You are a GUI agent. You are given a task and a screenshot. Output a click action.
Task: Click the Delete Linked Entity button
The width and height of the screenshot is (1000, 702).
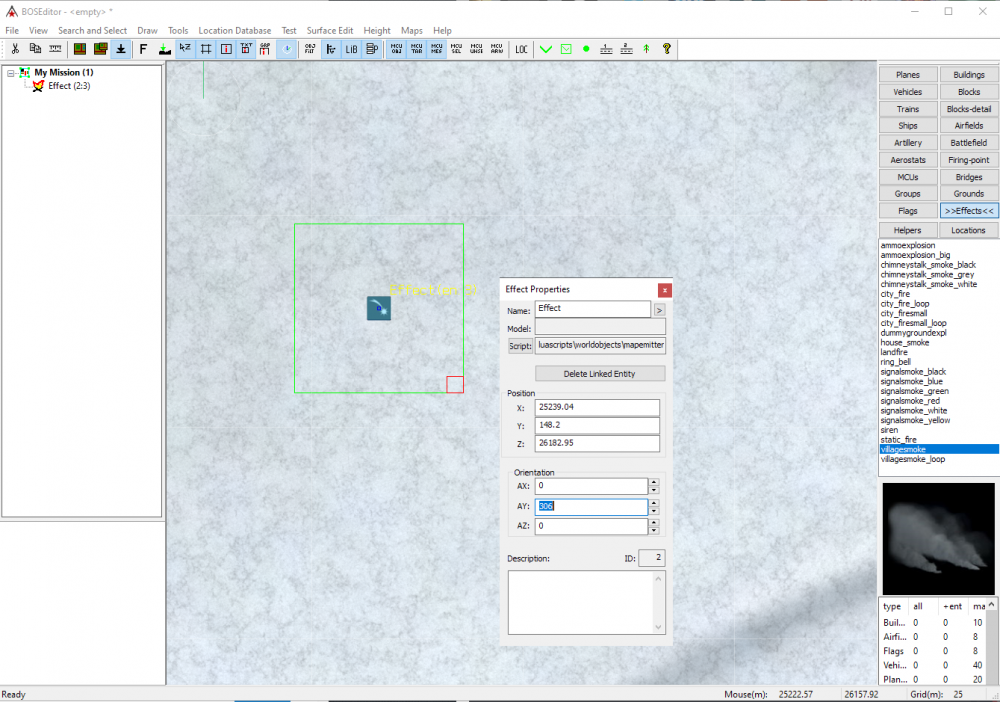point(599,374)
